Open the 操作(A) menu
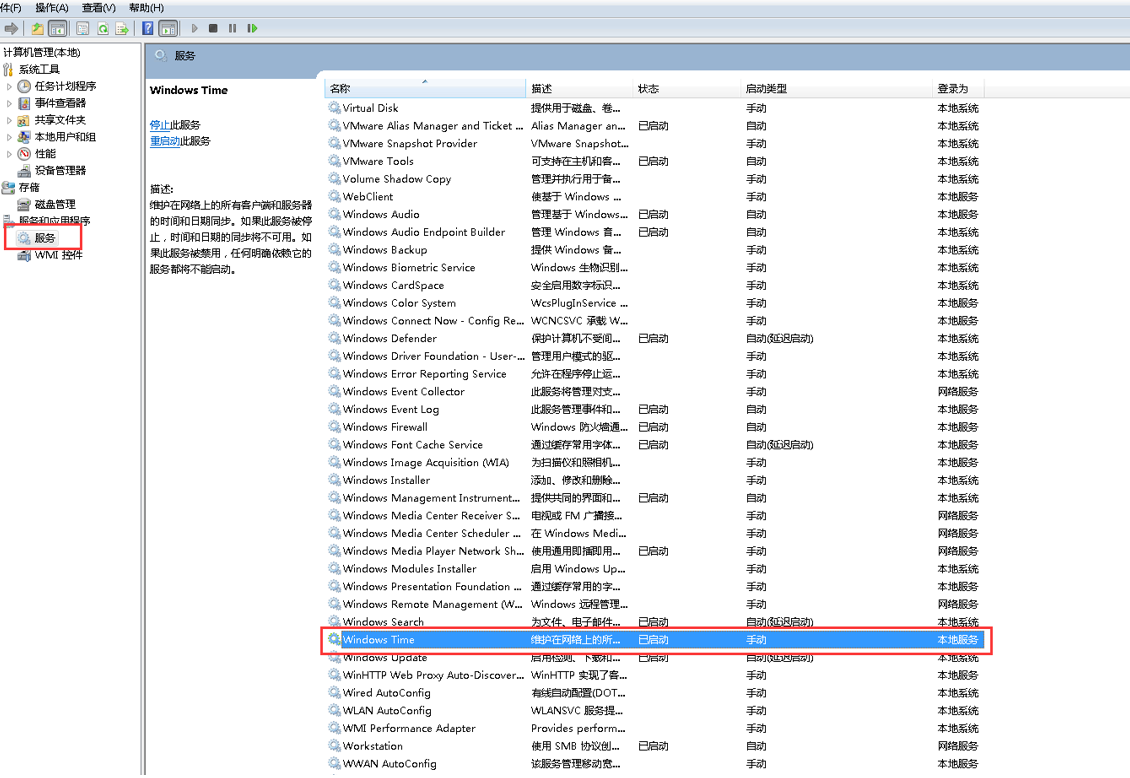Image resolution: width=1130 pixels, height=778 pixels. pos(52,8)
